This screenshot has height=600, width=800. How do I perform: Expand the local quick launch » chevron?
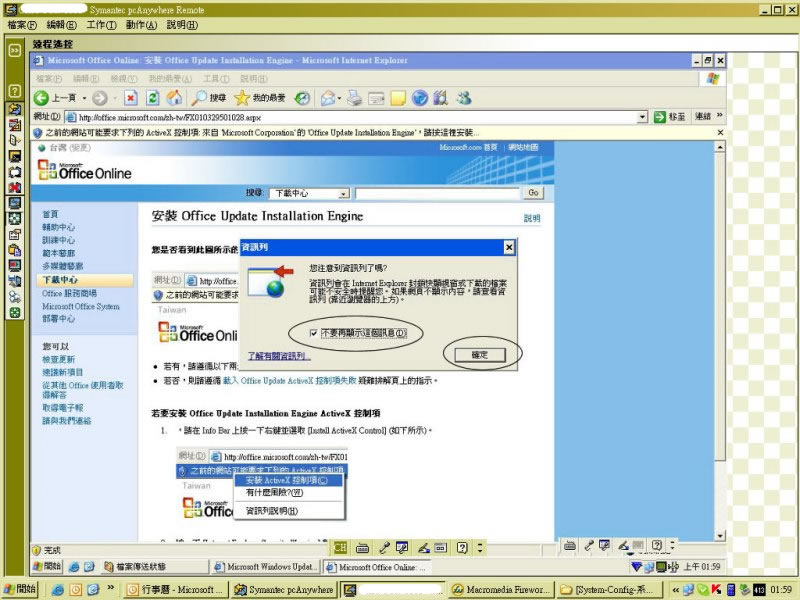[110, 589]
